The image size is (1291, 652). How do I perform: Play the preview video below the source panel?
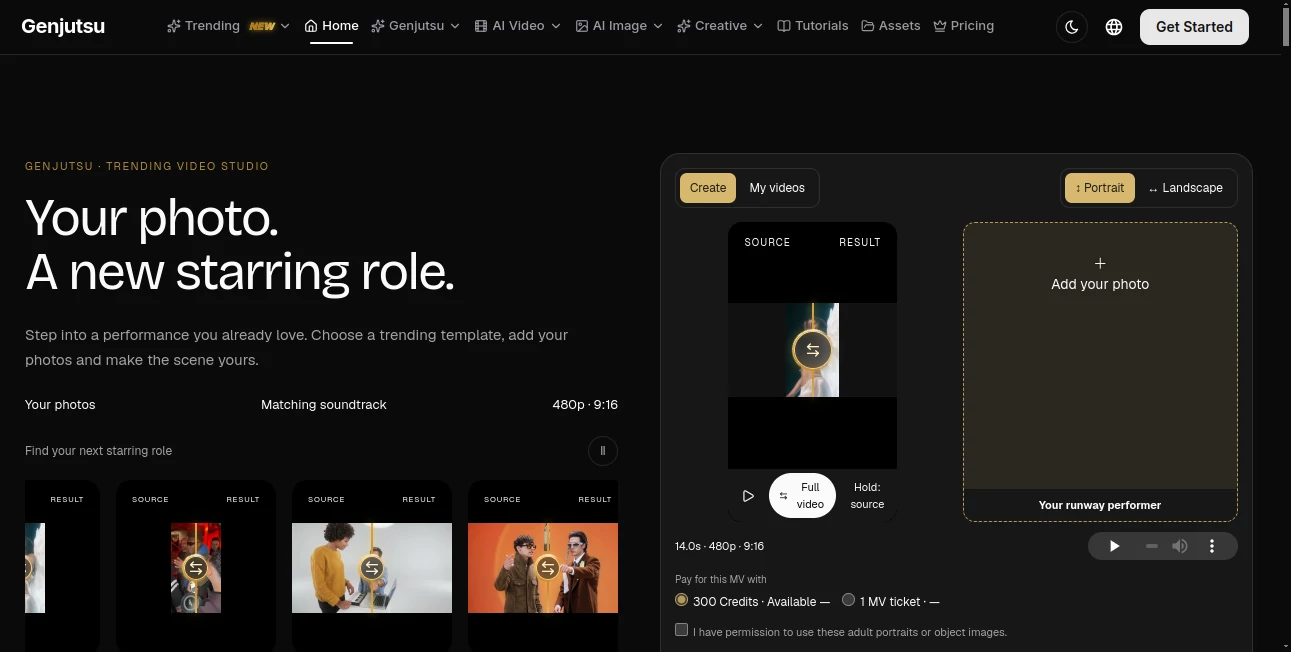(x=748, y=496)
